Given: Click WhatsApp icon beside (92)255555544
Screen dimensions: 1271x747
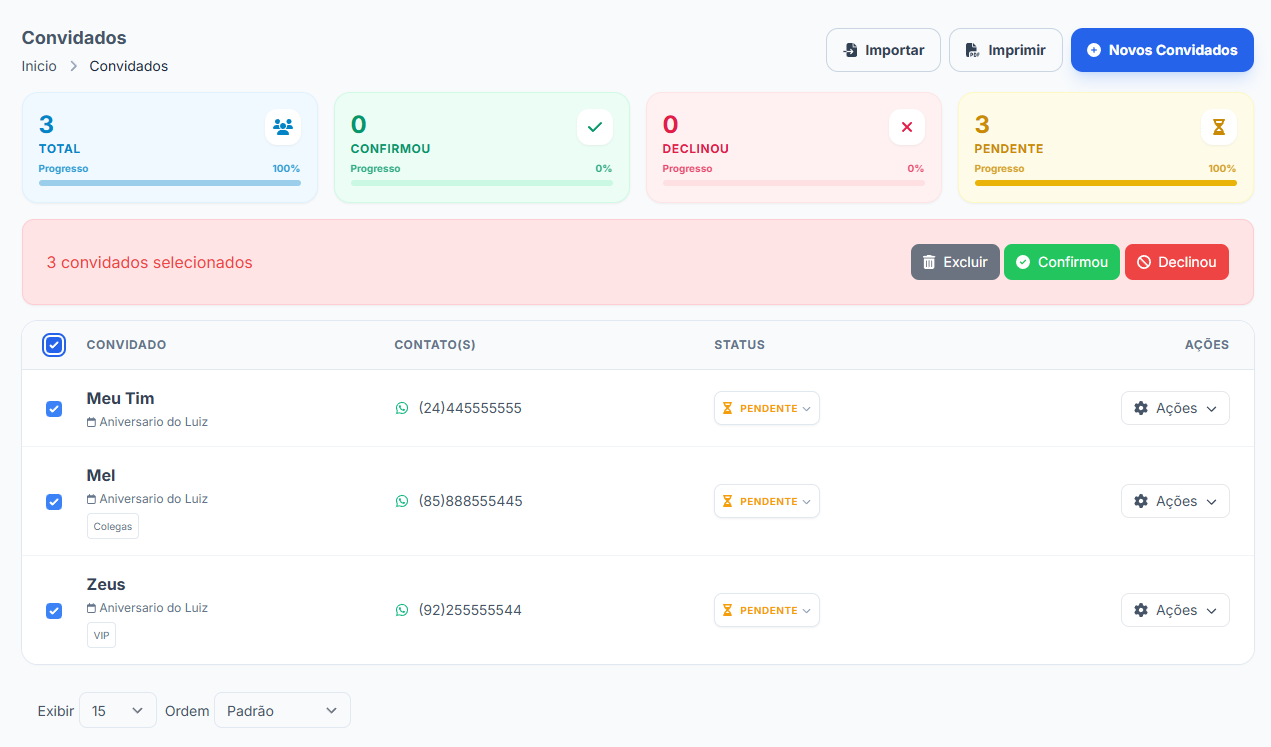Looking at the screenshot, I should click(402, 610).
